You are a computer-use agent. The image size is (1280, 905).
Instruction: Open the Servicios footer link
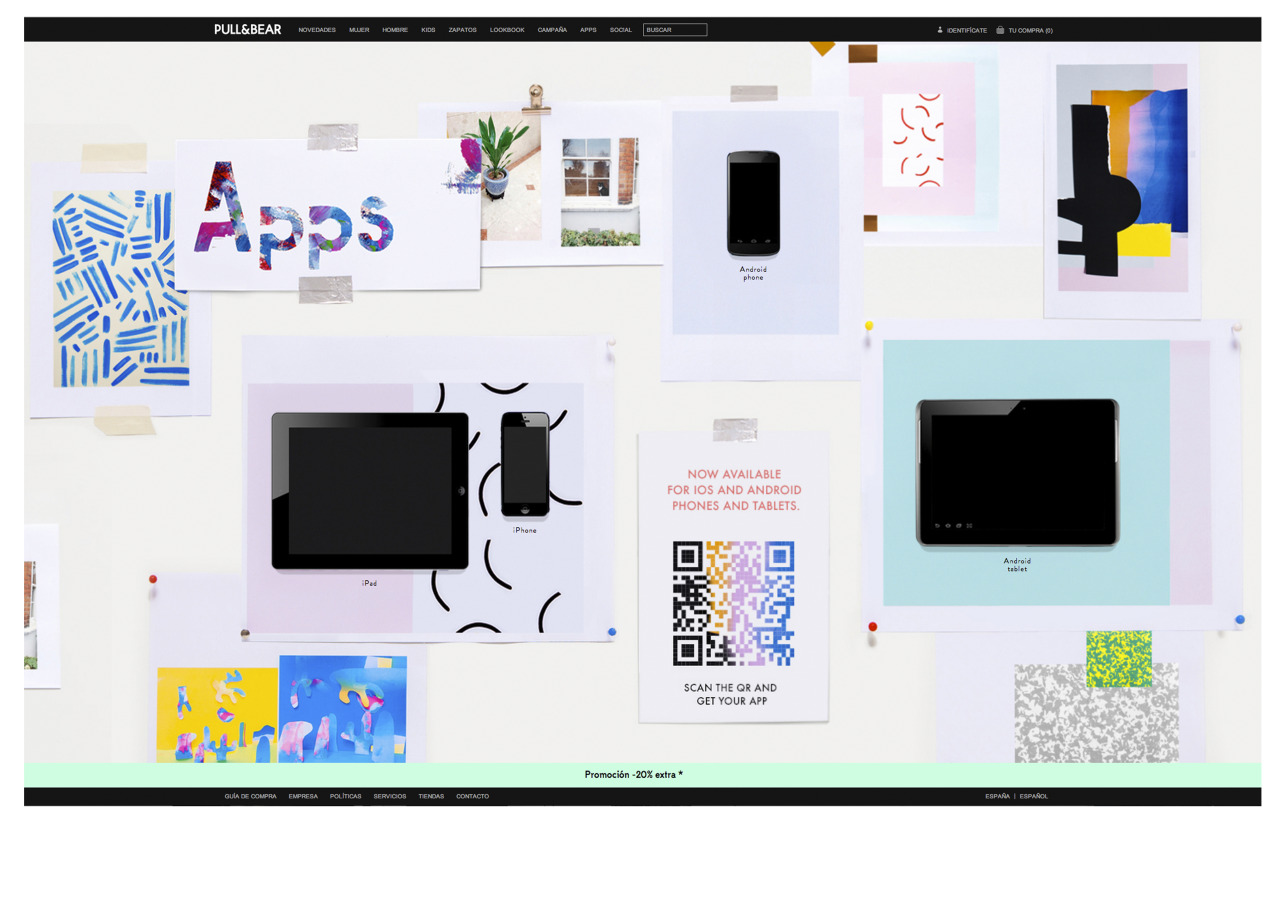390,797
